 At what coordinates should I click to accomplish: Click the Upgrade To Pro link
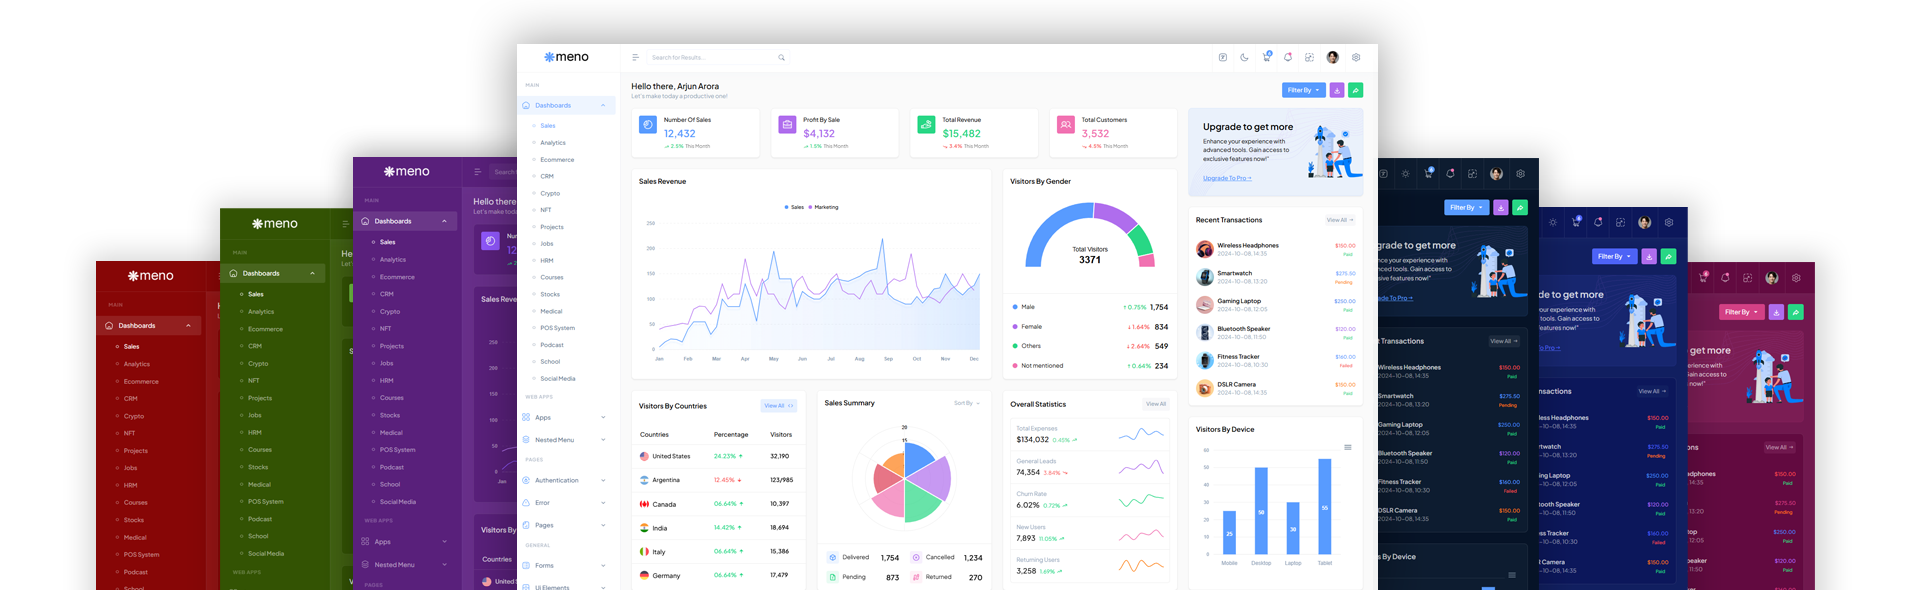[x=1226, y=178]
